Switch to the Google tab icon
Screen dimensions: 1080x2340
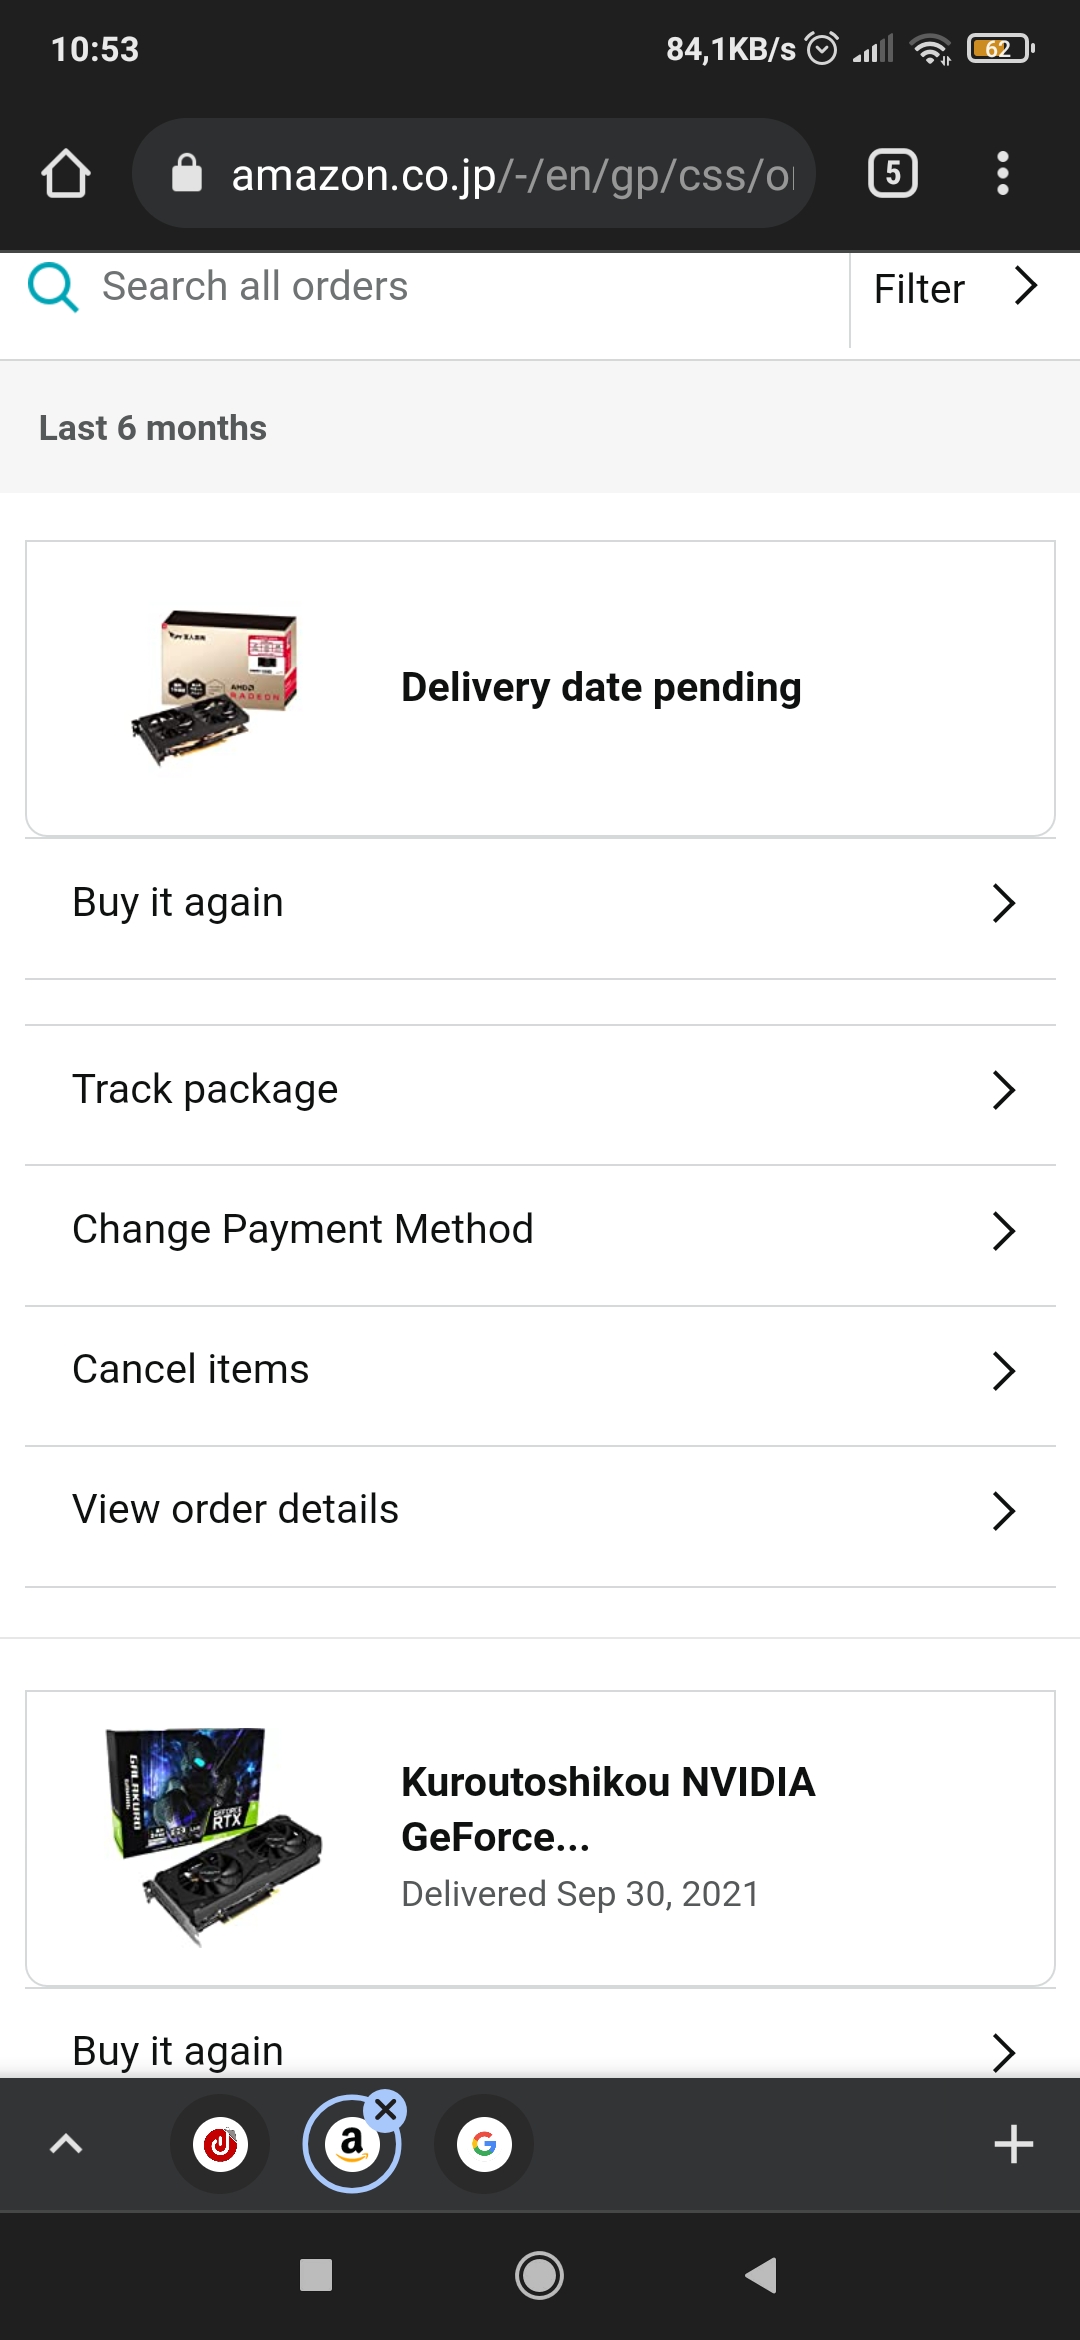point(484,2144)
